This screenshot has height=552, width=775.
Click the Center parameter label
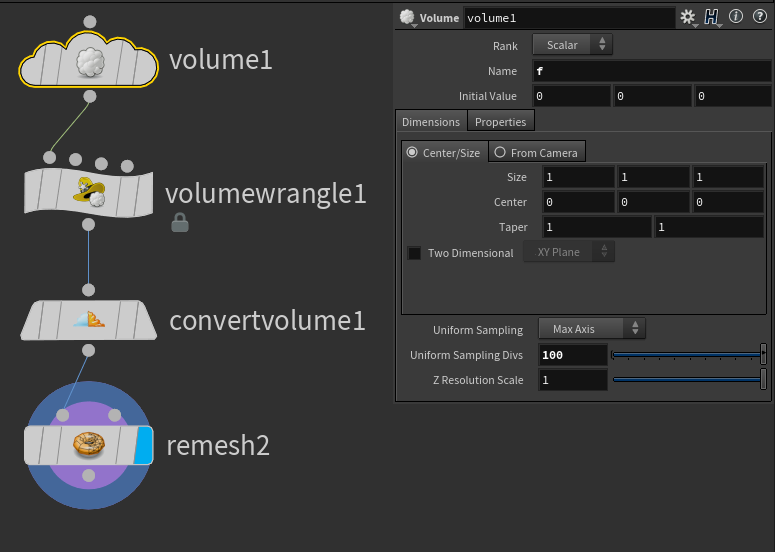510,202
